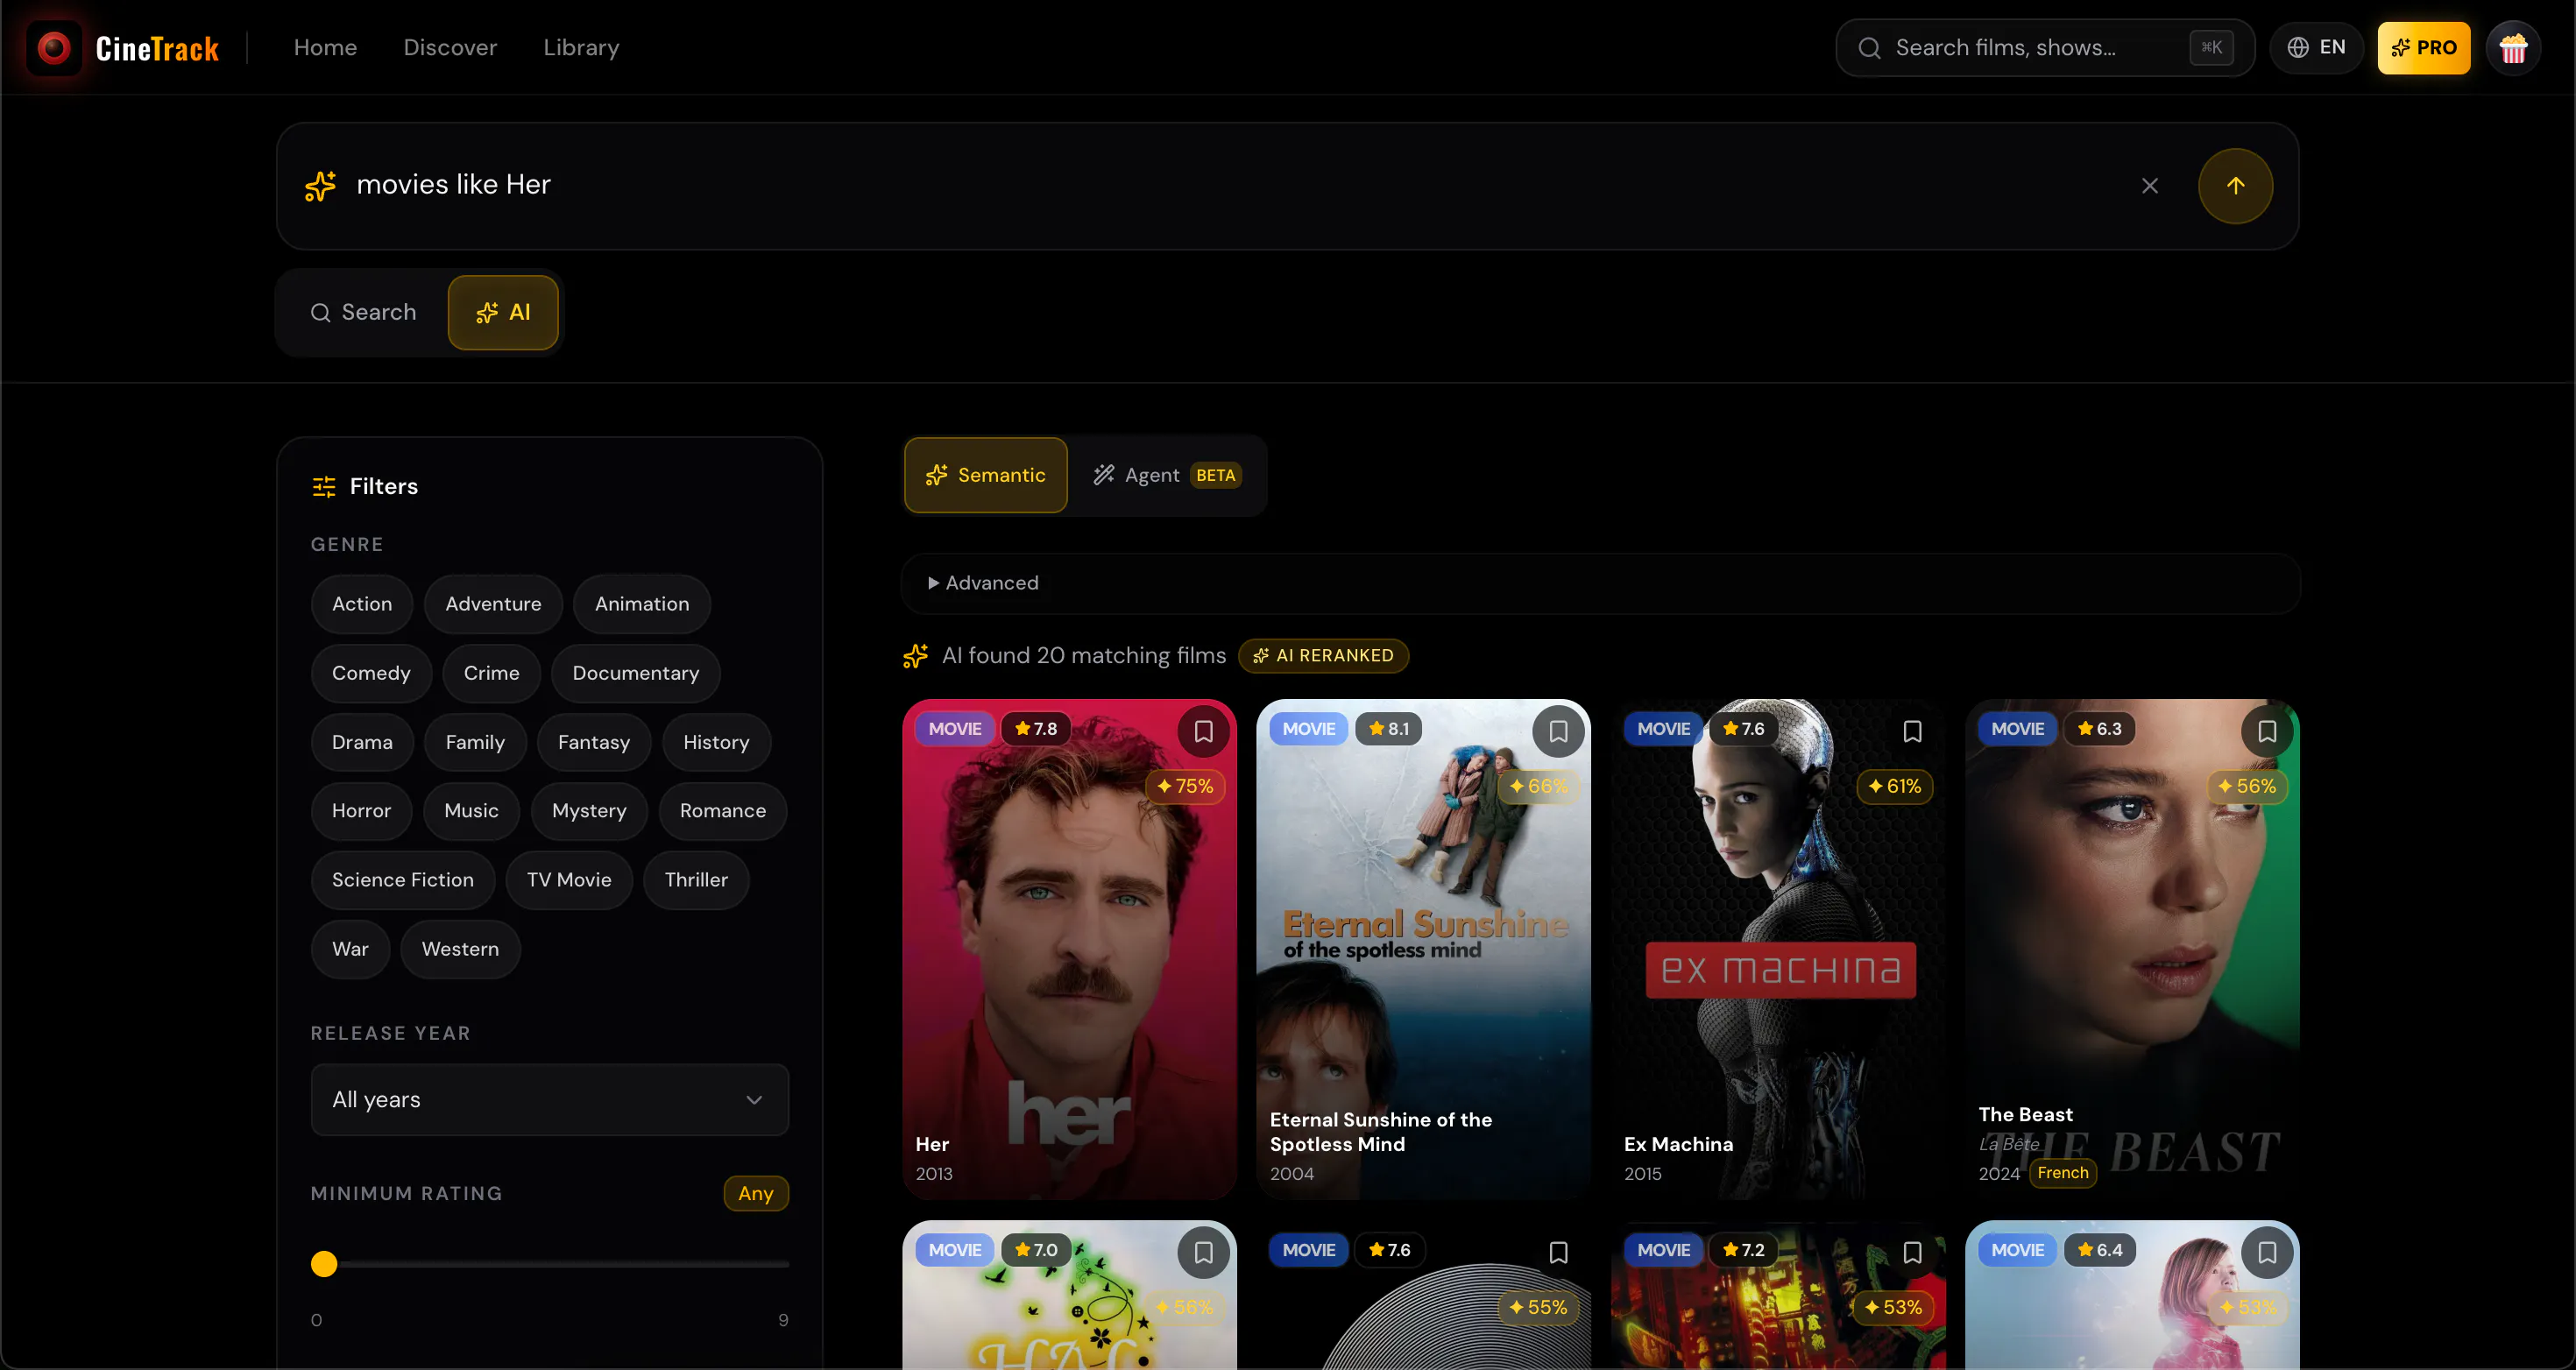Toggle the Thriller genre filter
2576x1370 pixels.
pos(696,880)
